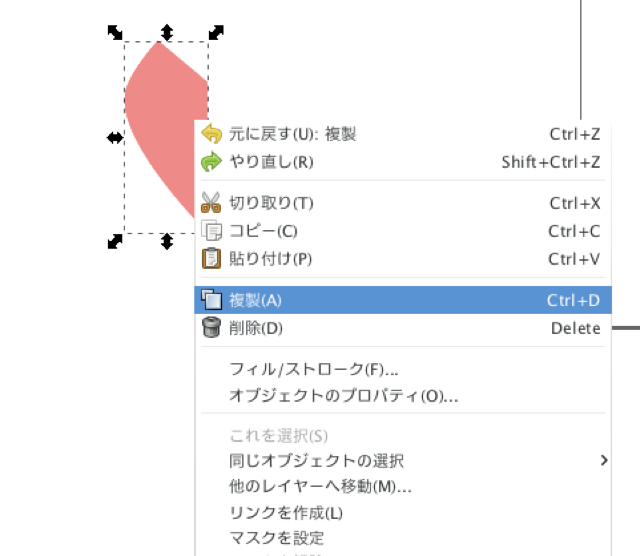Click the top-center vertical scale handle
Viewport: 640px width, 556px height.
tap(167, 32)
